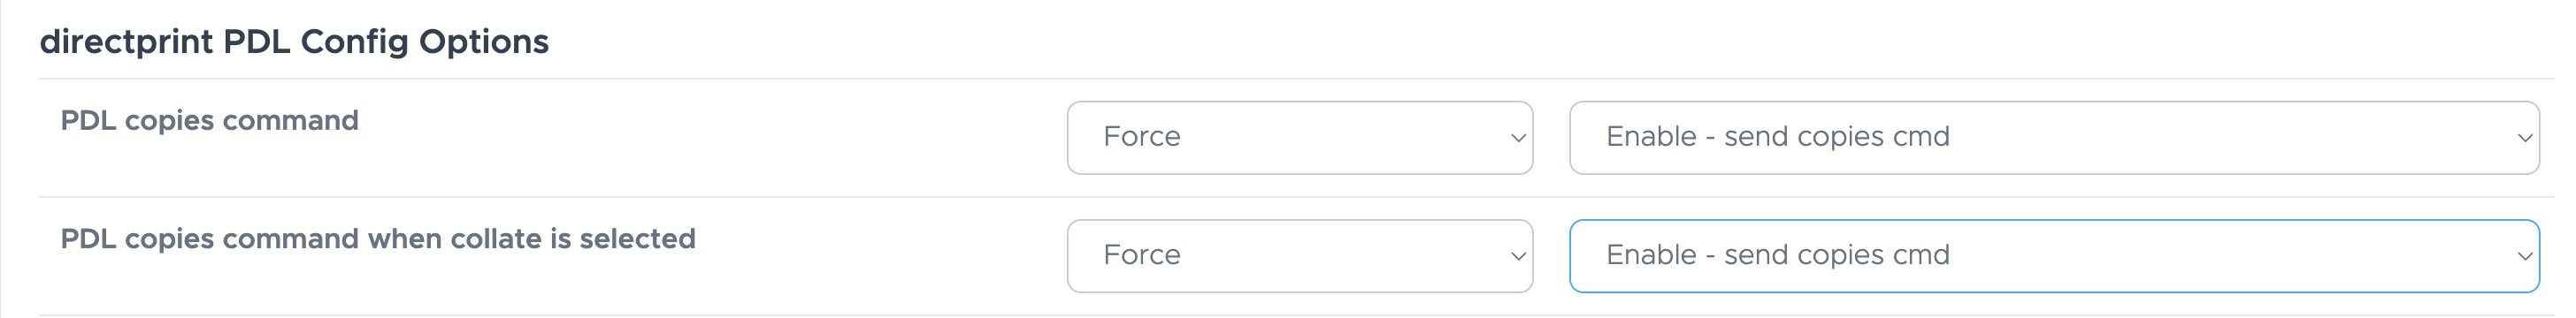Open Force dropdown in the collate row
This screenshot has height=318, width=2576.
(x=1299, y=256)
